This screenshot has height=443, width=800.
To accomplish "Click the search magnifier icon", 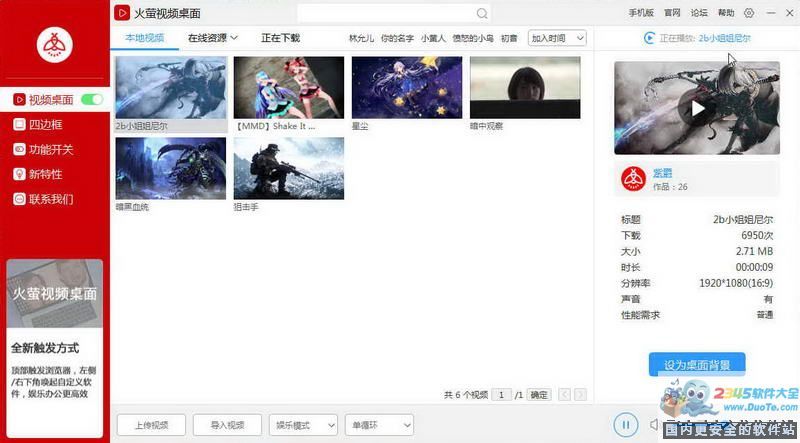I will point(482,14).
